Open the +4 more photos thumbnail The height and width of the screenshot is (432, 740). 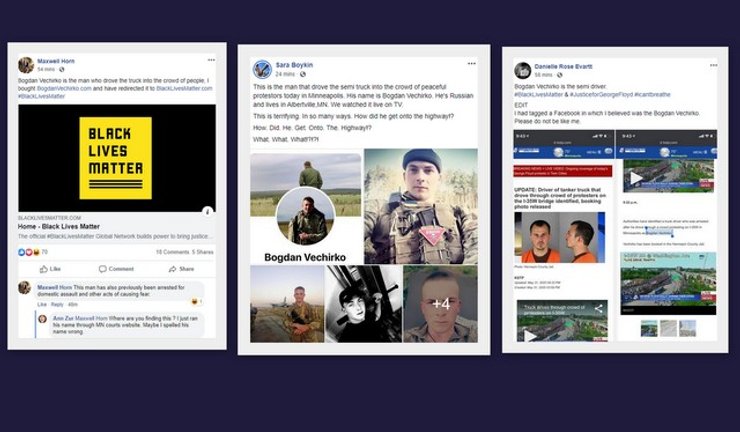(x=440, y=304)
